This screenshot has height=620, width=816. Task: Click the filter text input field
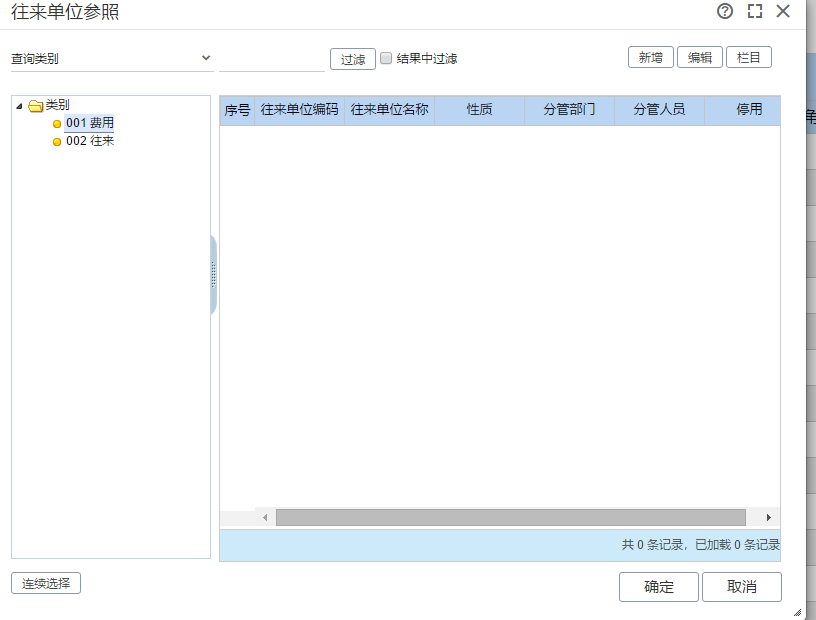272,59
